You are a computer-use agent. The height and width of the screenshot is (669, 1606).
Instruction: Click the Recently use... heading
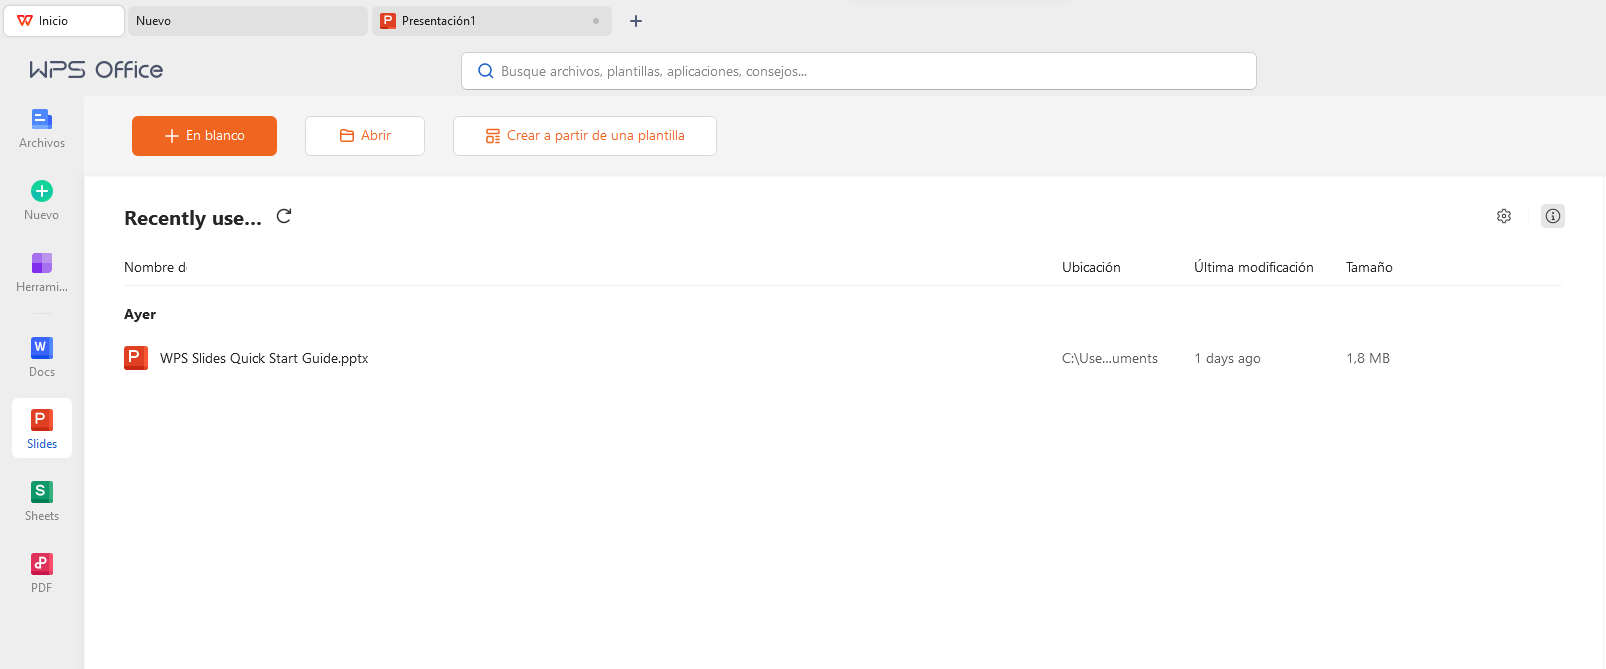pyautogui.click(x=193, y=218)
